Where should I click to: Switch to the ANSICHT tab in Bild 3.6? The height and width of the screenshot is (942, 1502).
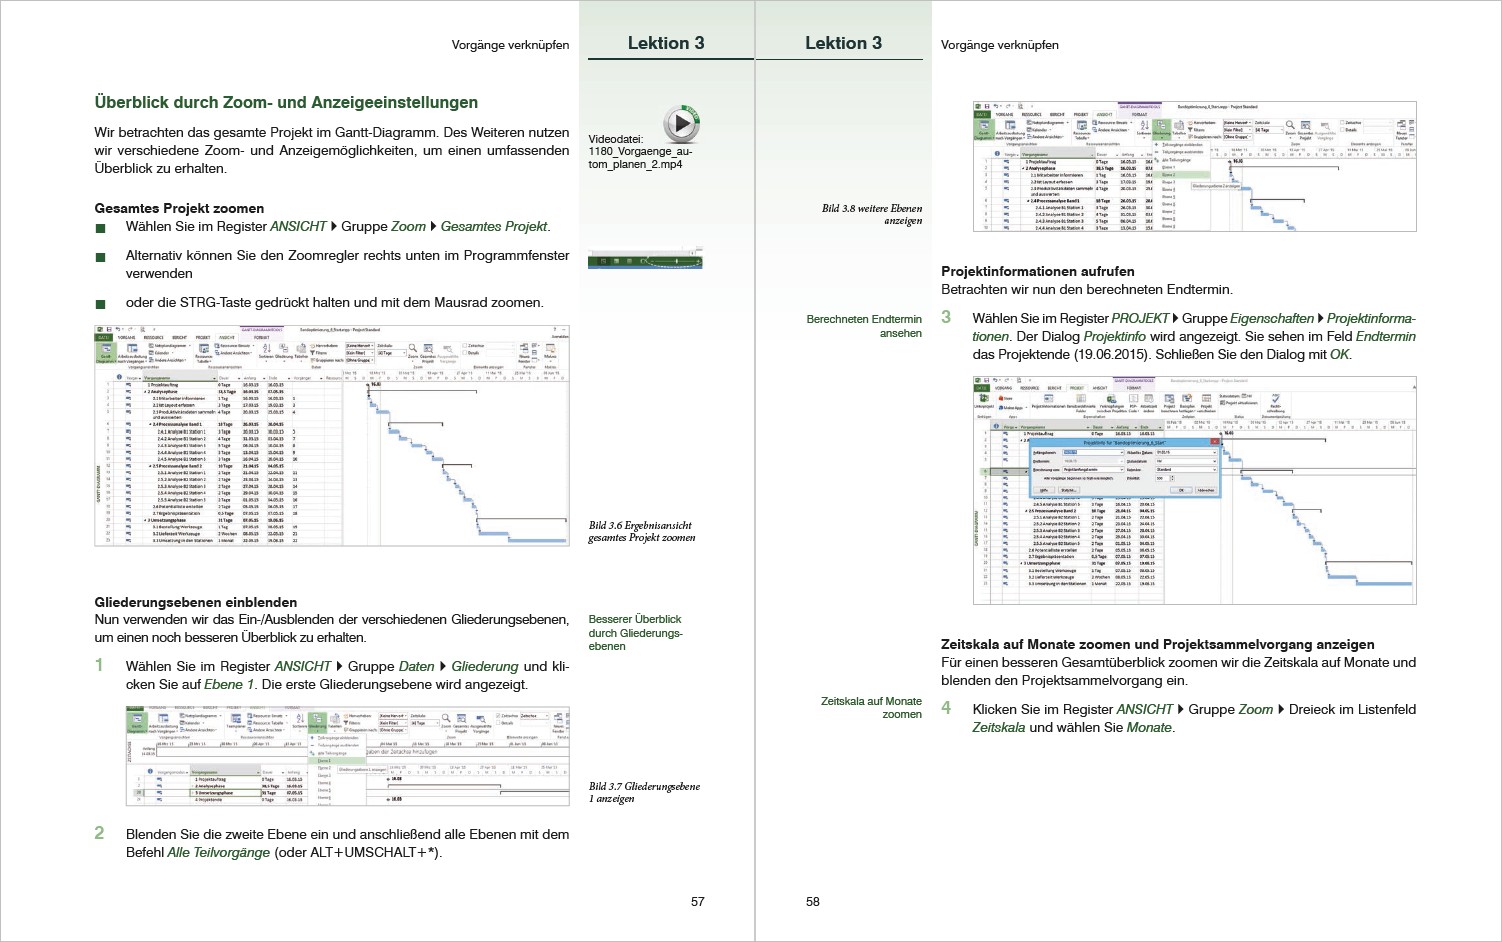[x=226, y=338]
